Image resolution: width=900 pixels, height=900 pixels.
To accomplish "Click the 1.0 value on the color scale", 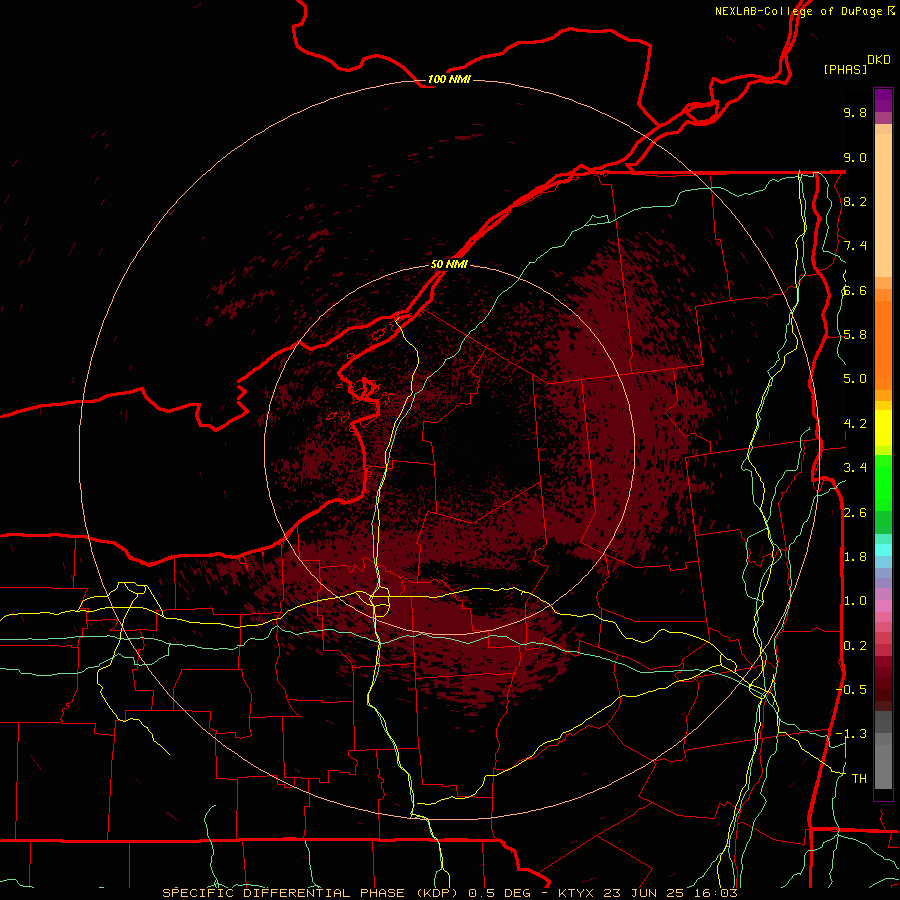I will coord(855,601).
